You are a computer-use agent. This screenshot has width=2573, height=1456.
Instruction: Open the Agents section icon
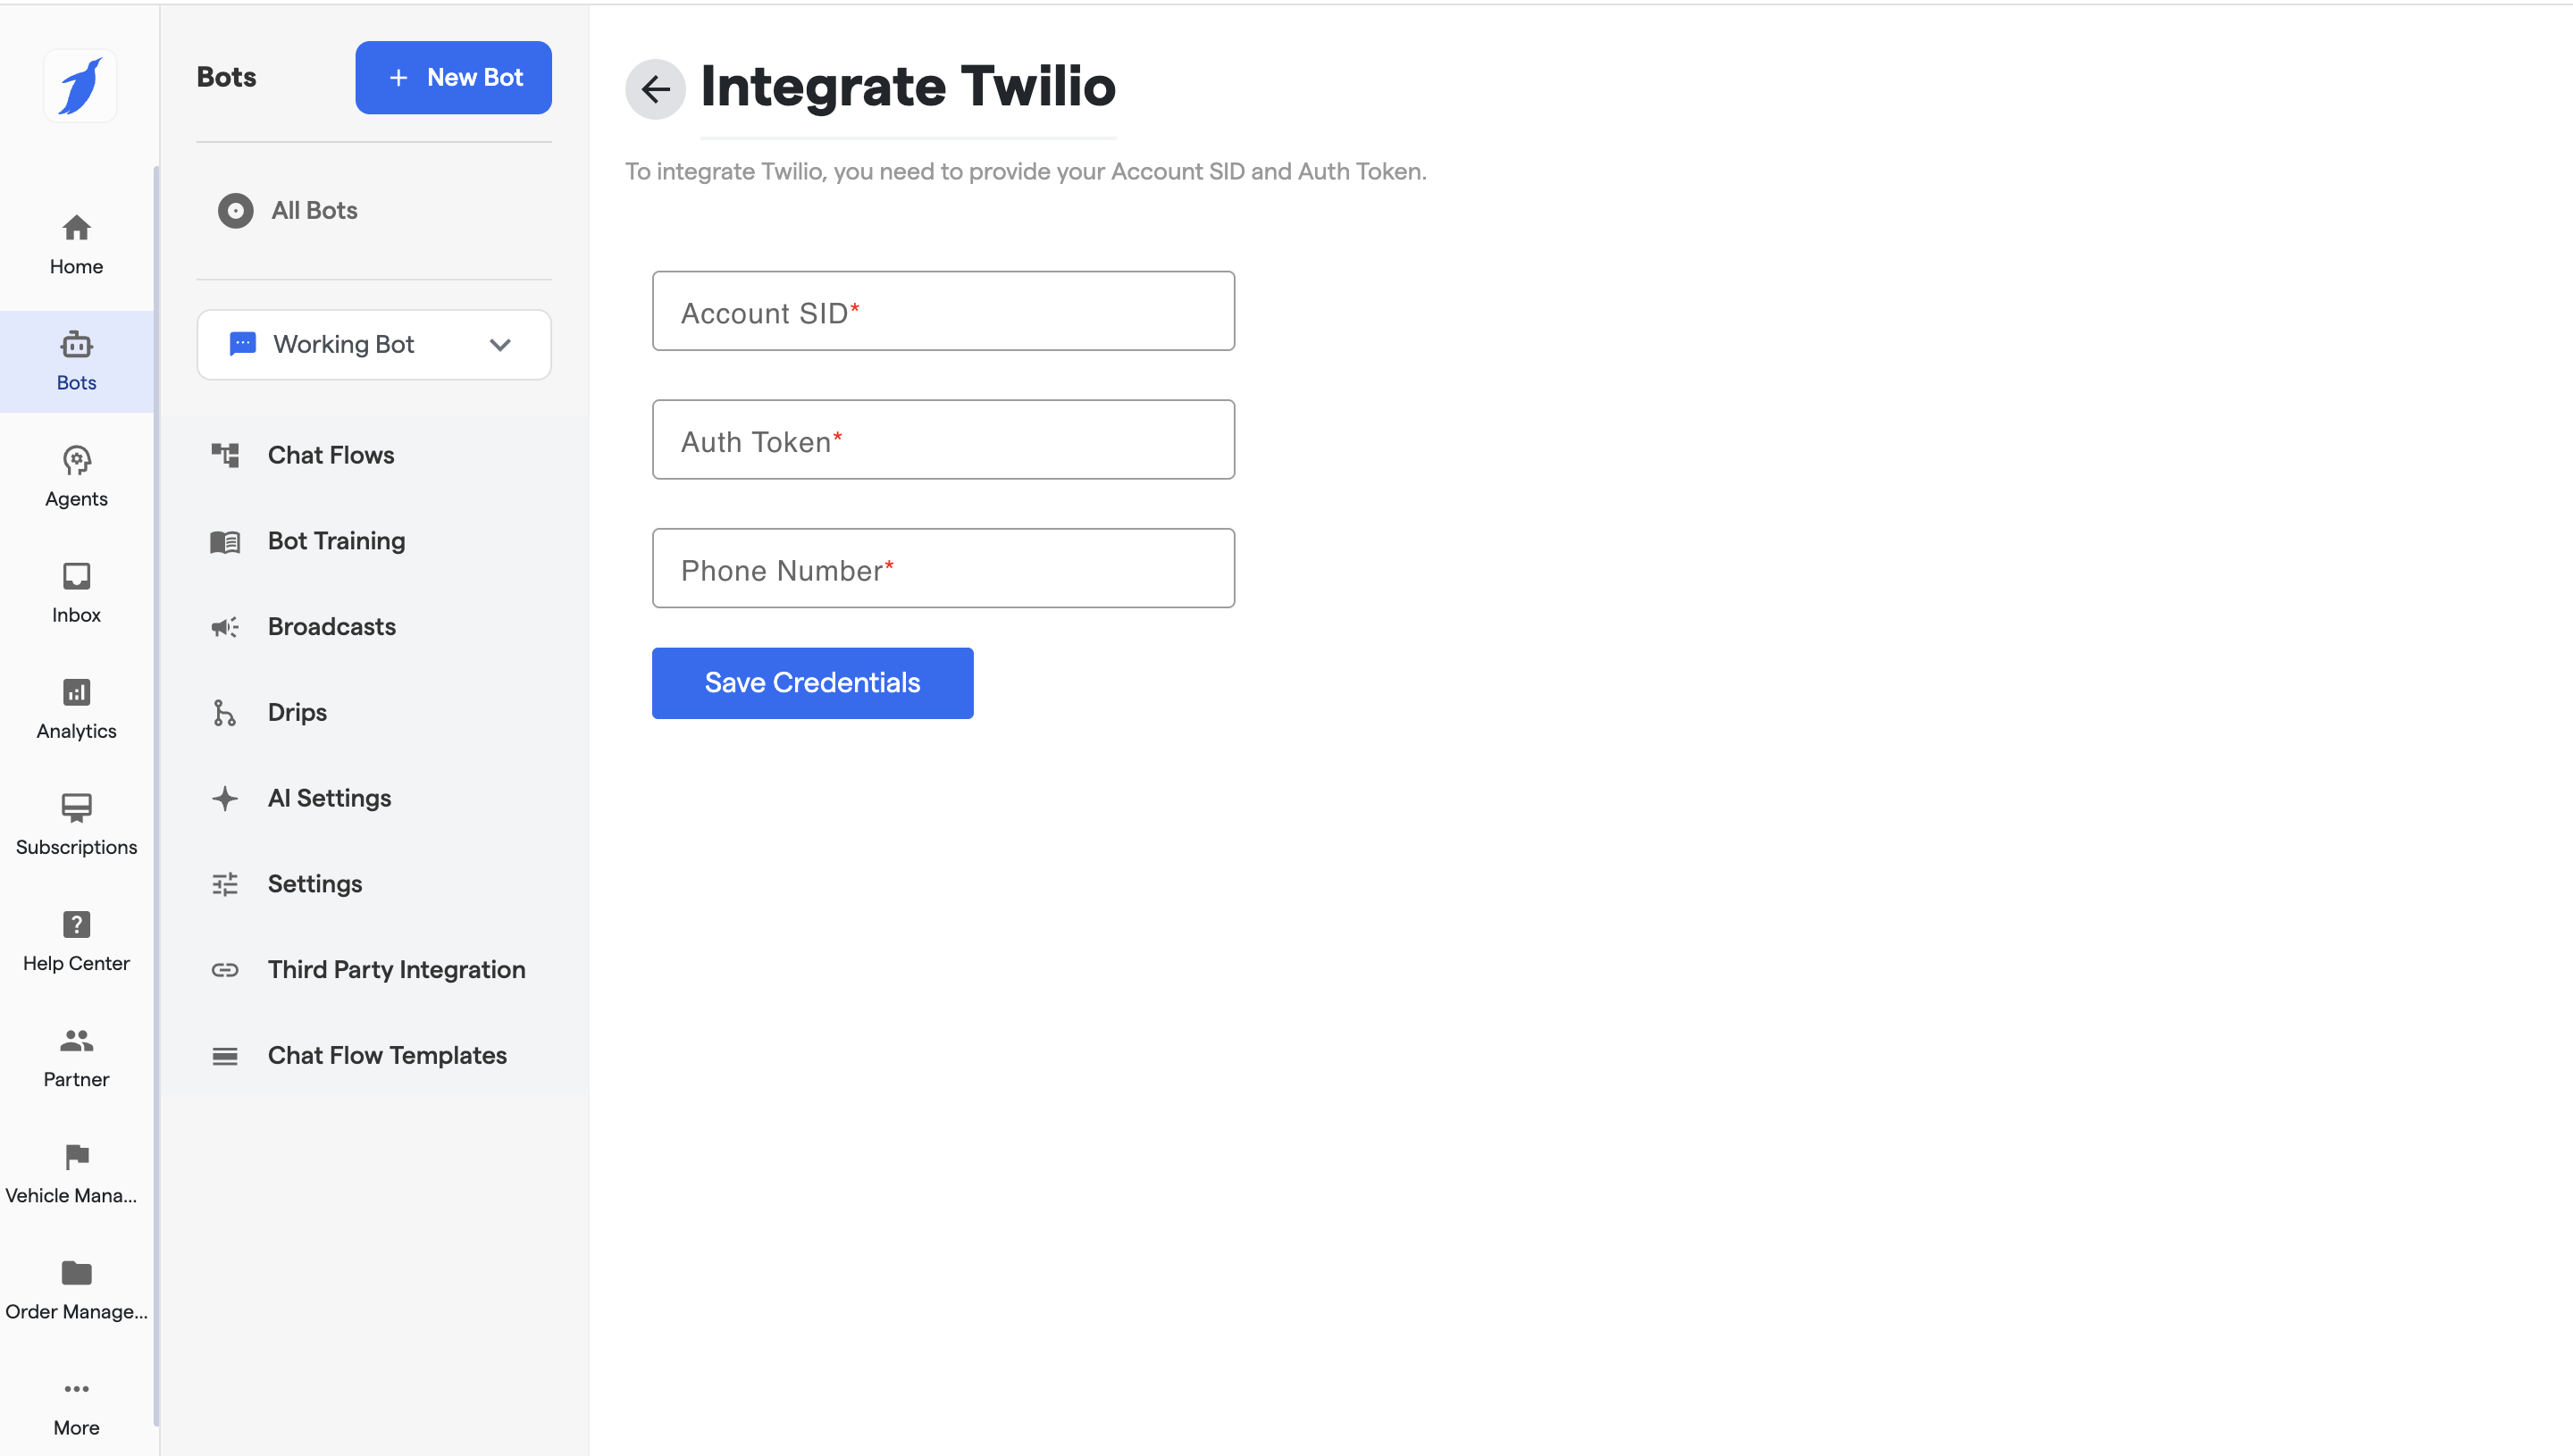pos(76,461)
